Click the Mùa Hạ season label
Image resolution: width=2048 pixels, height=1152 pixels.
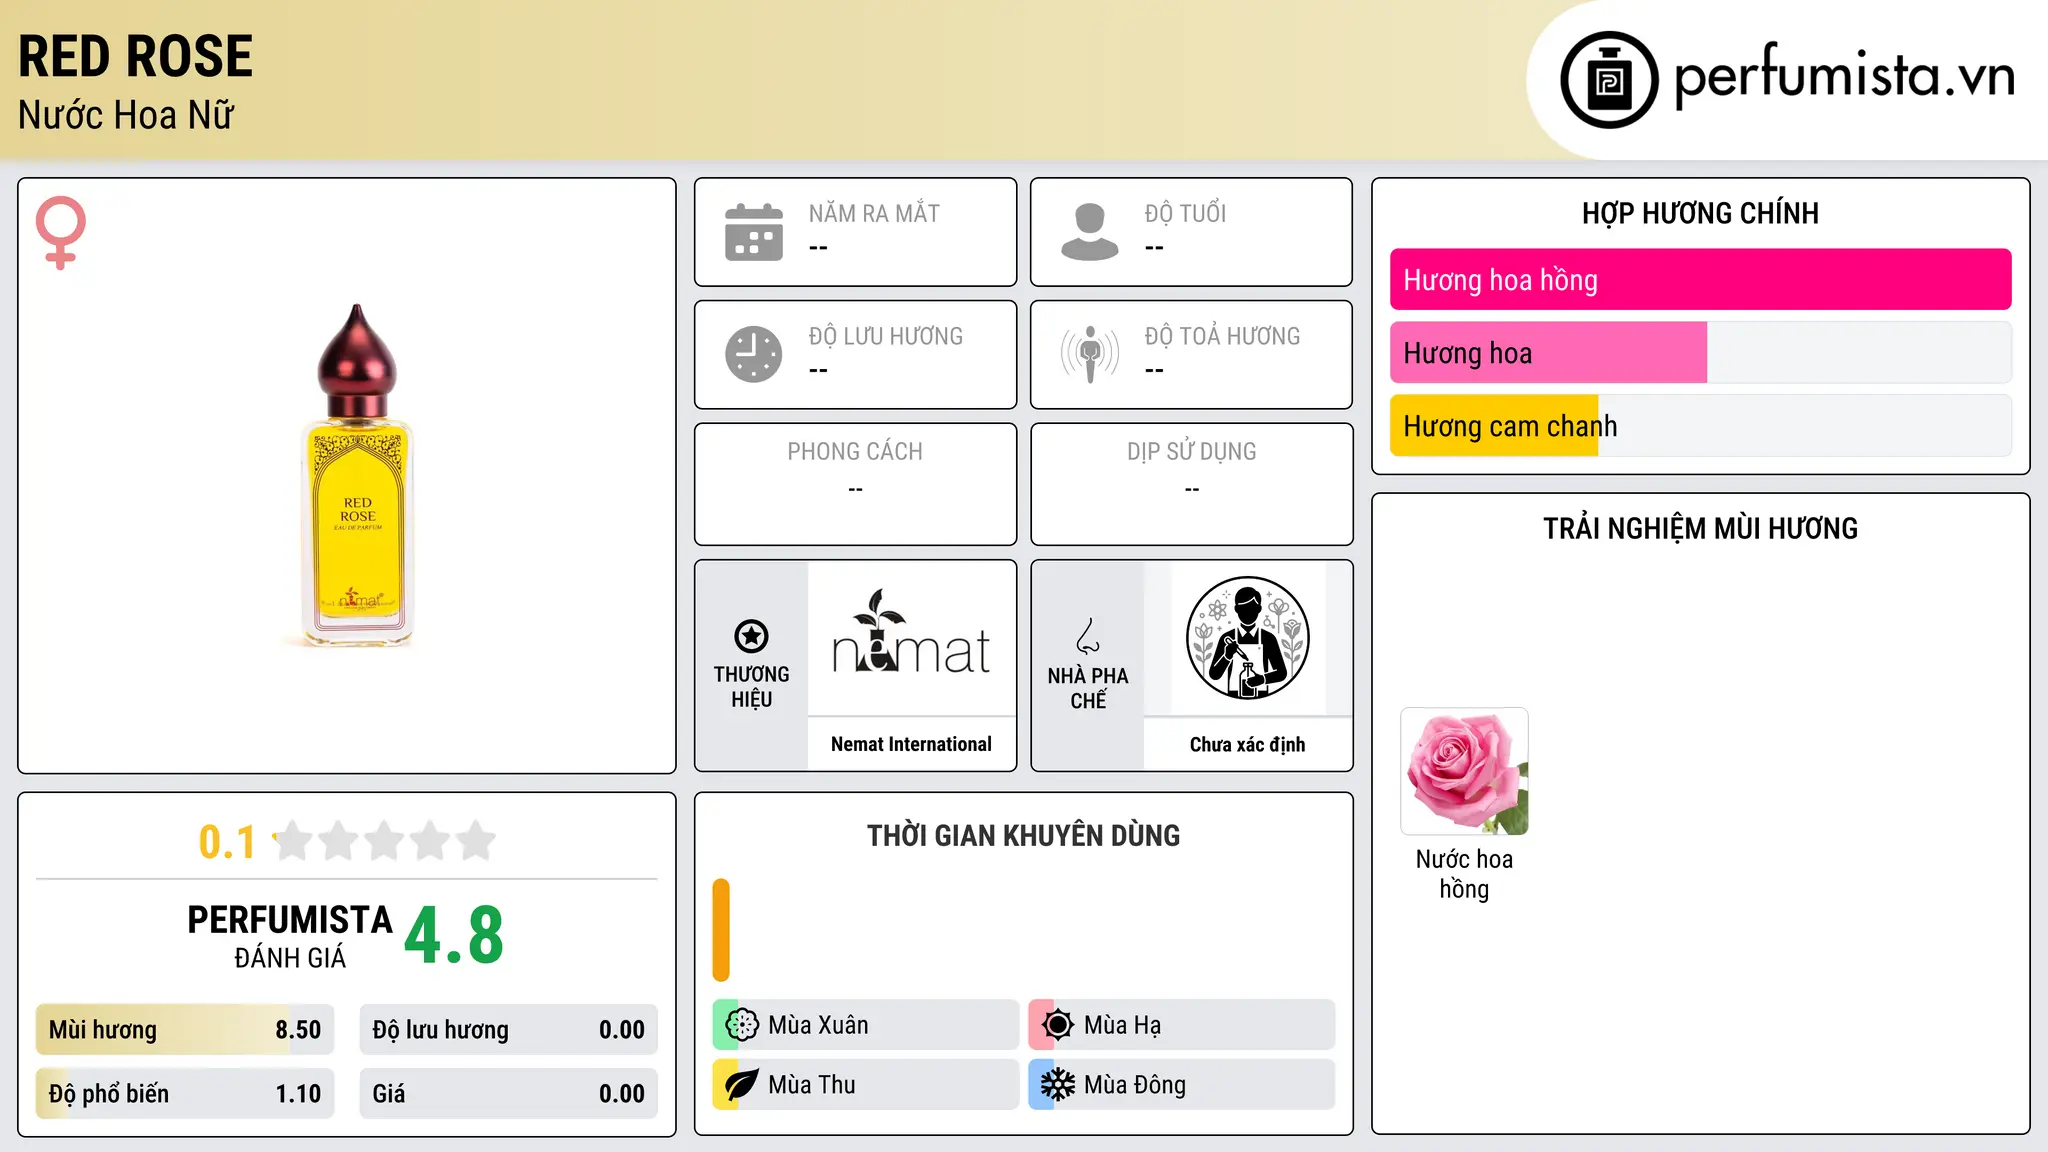tap(1122, 1025)
